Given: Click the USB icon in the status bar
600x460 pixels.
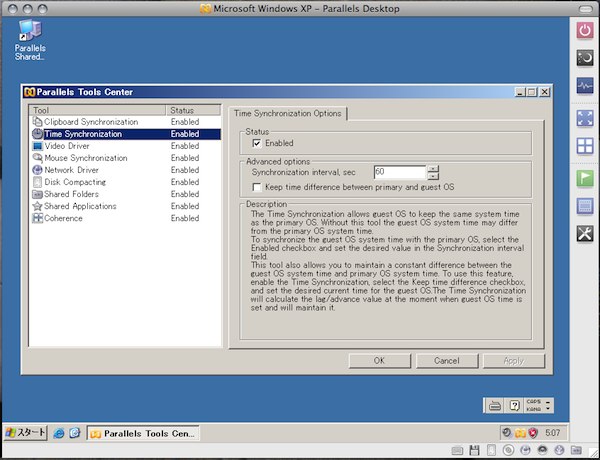Looking at the screenshot, I should [x=559, y=450].
